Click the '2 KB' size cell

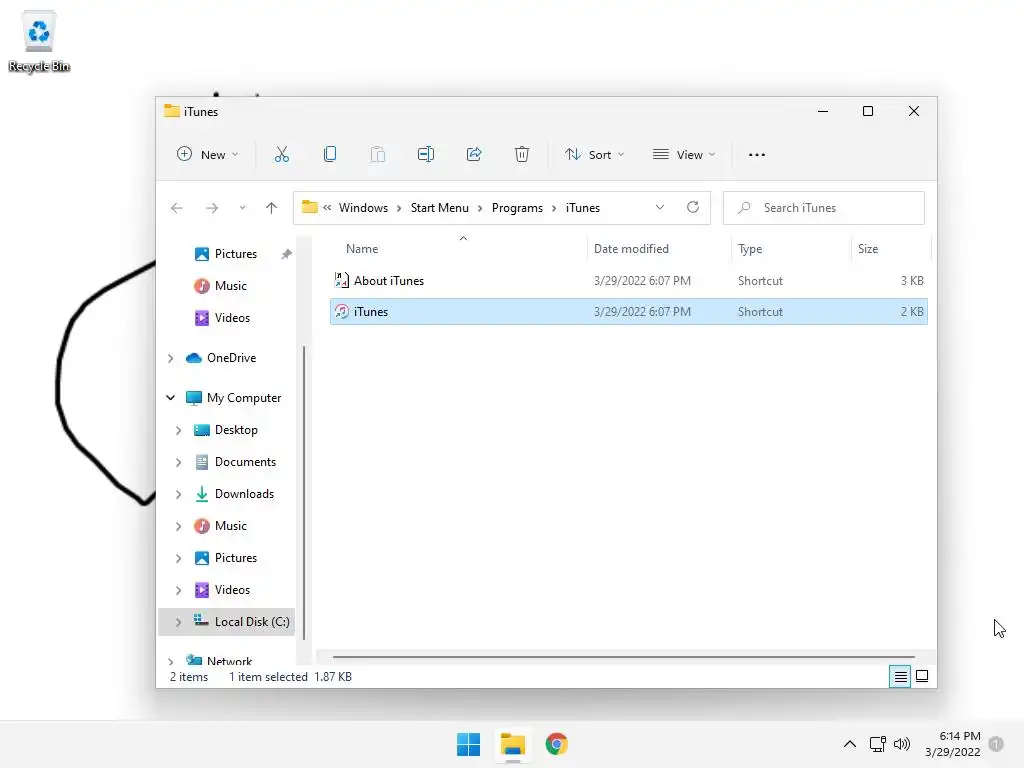(912, 312)
